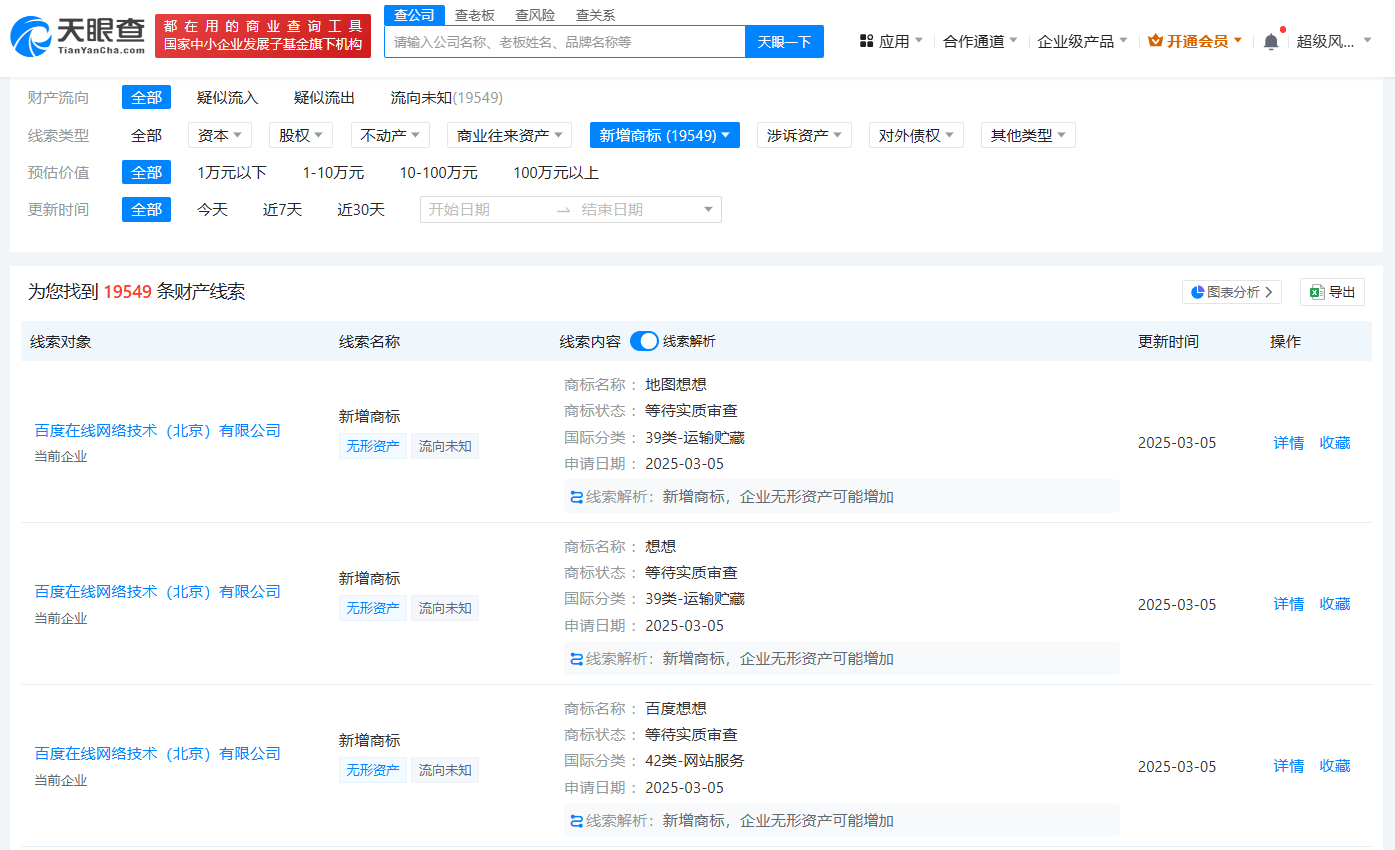Expand the 新增商标 (19549) dropdown

664,135
